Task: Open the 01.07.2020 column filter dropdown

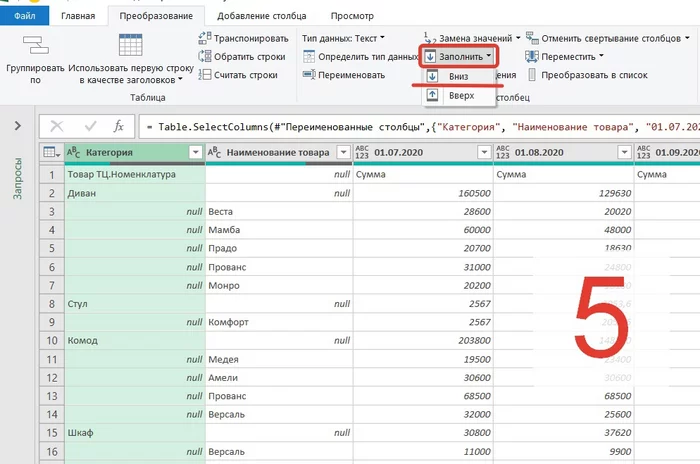Action: pyautogui.click(x=484, y=152)
